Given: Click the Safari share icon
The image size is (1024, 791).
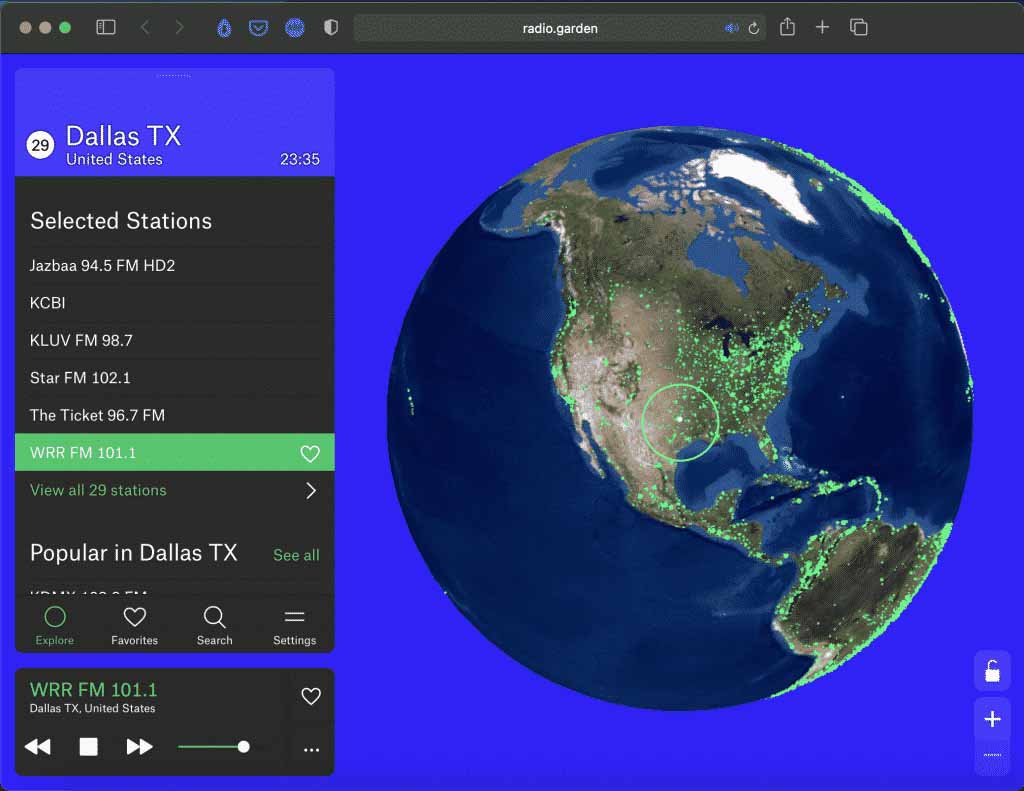Looking at the screenshot, I should coord(787,28).
